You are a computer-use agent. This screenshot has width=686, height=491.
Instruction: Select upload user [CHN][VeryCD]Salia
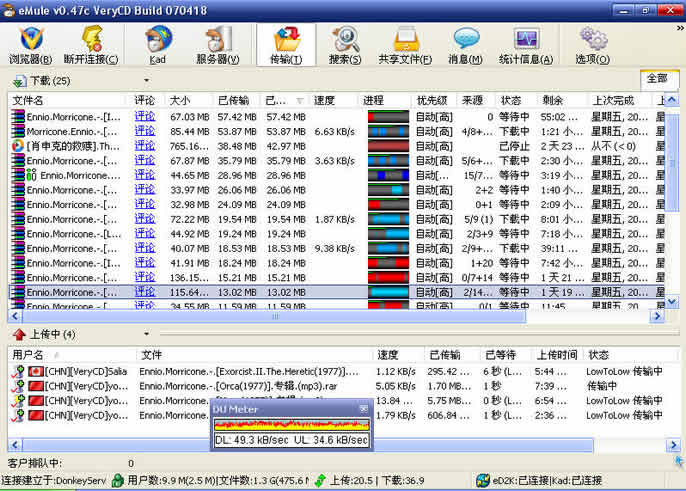pos(86,372)
